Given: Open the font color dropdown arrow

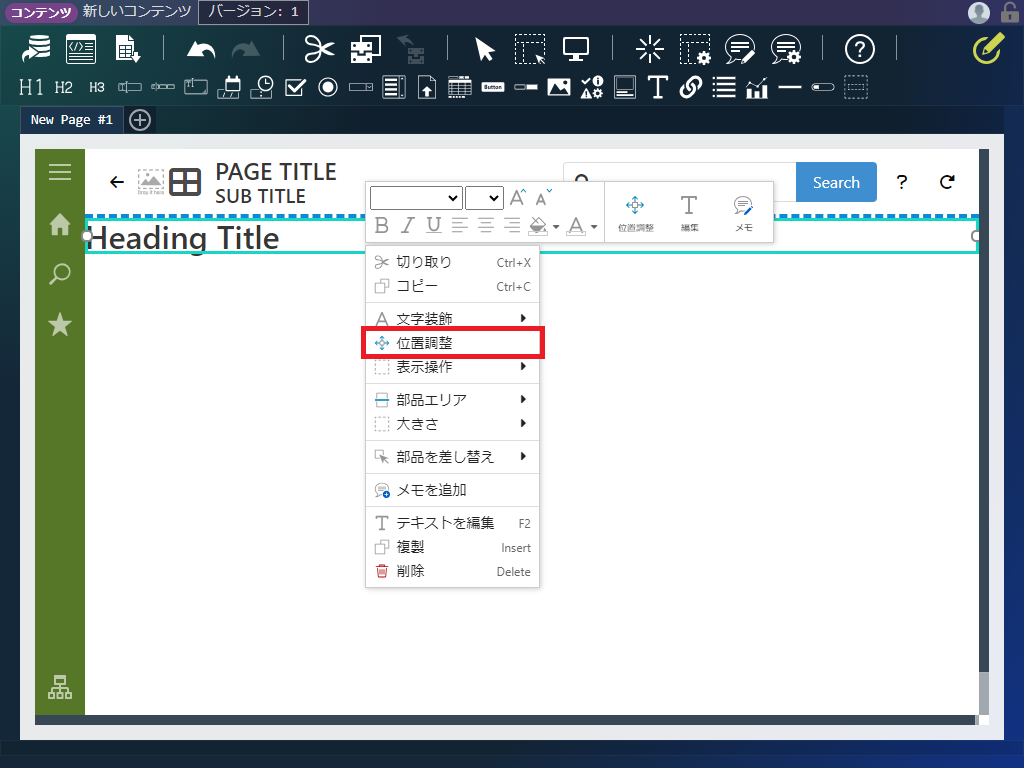Looking at the screenshot, I should click(x=594, y=227).
